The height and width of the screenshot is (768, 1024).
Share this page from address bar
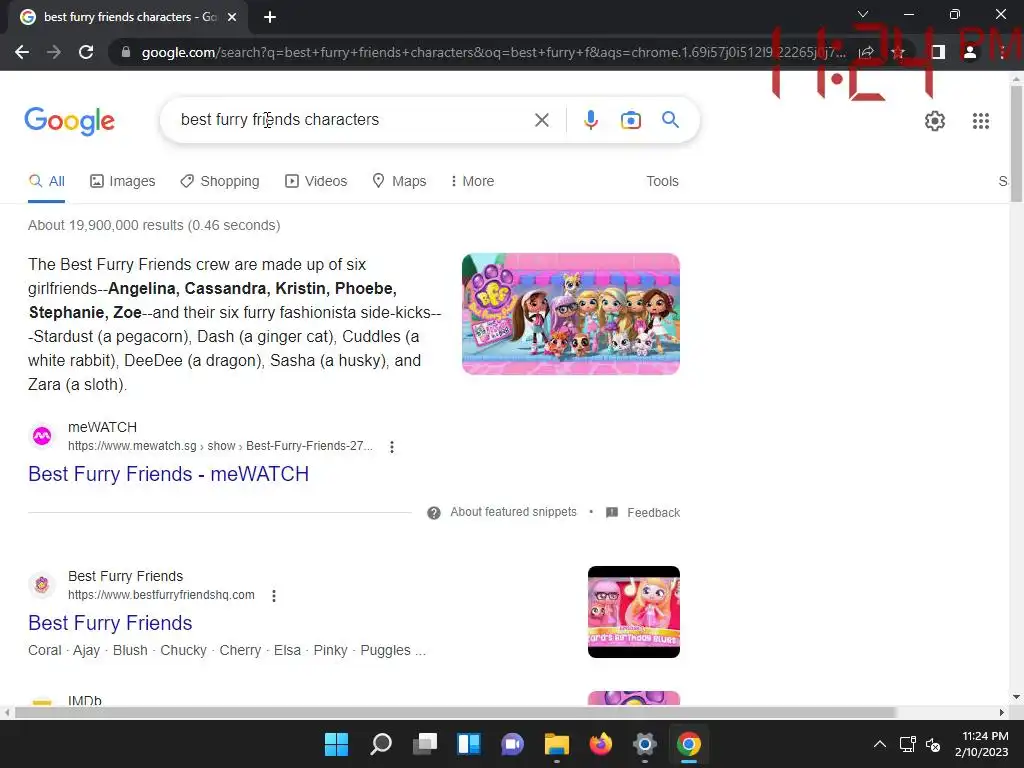(x=866, y=52)
